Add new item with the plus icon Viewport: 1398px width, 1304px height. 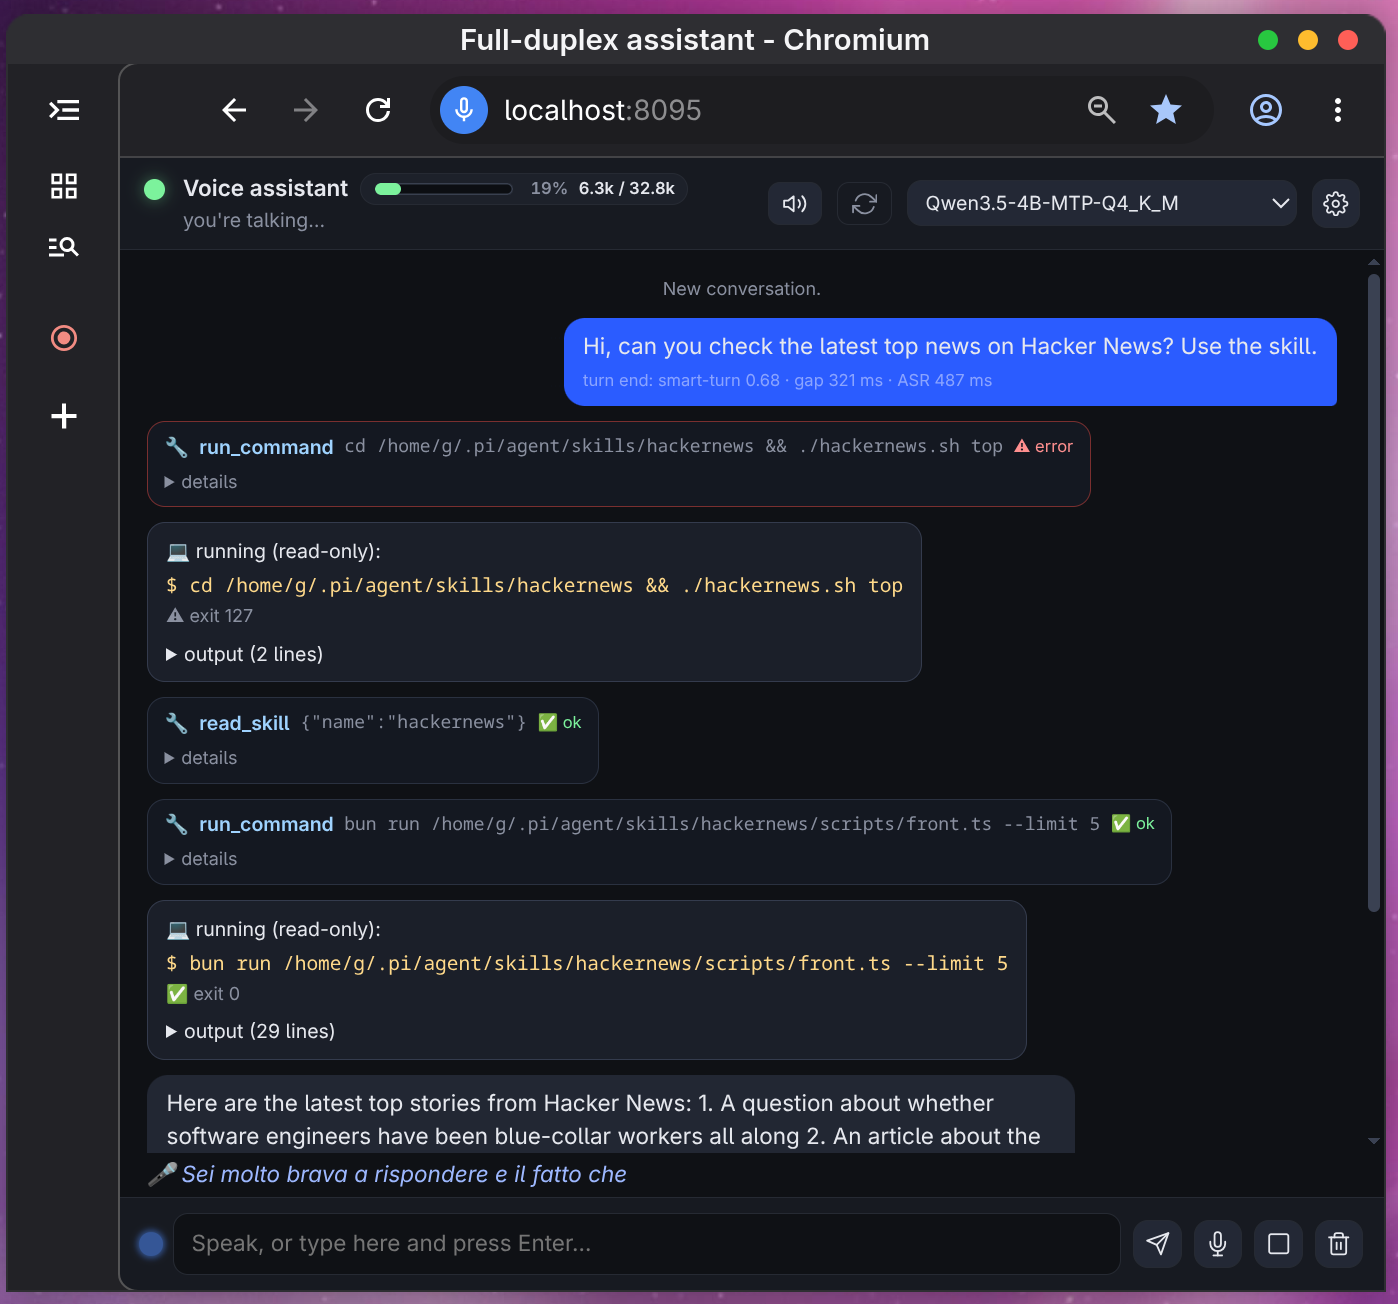(x=64, y=416)
